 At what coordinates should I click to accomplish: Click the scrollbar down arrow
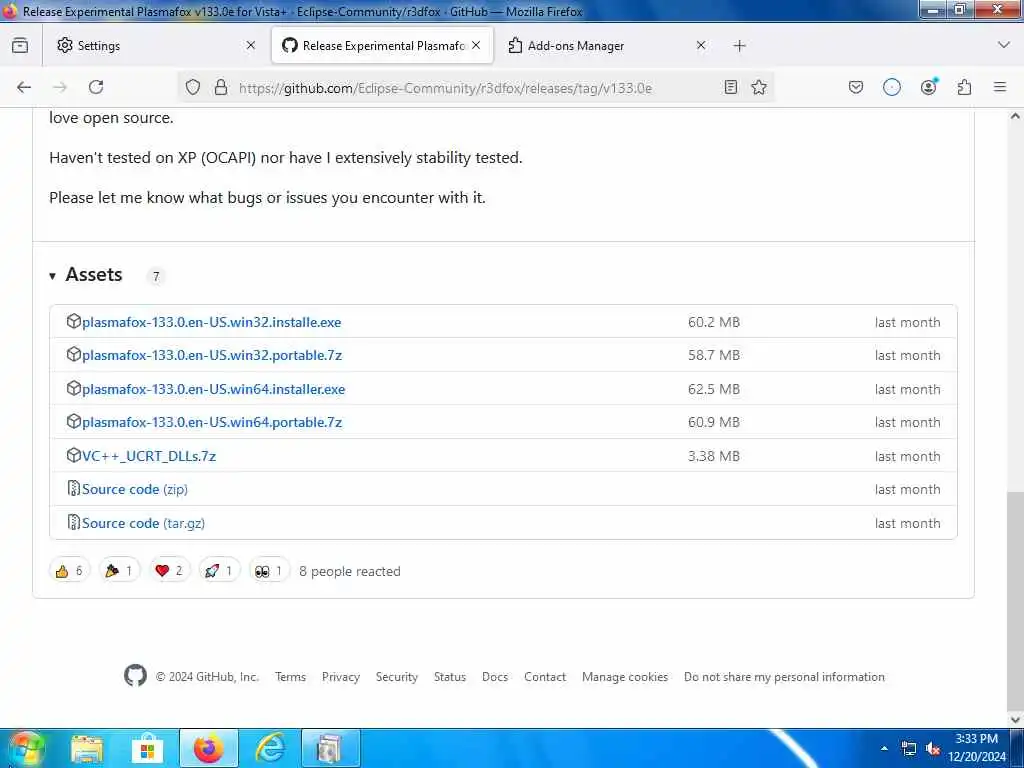coord(1015,720)
